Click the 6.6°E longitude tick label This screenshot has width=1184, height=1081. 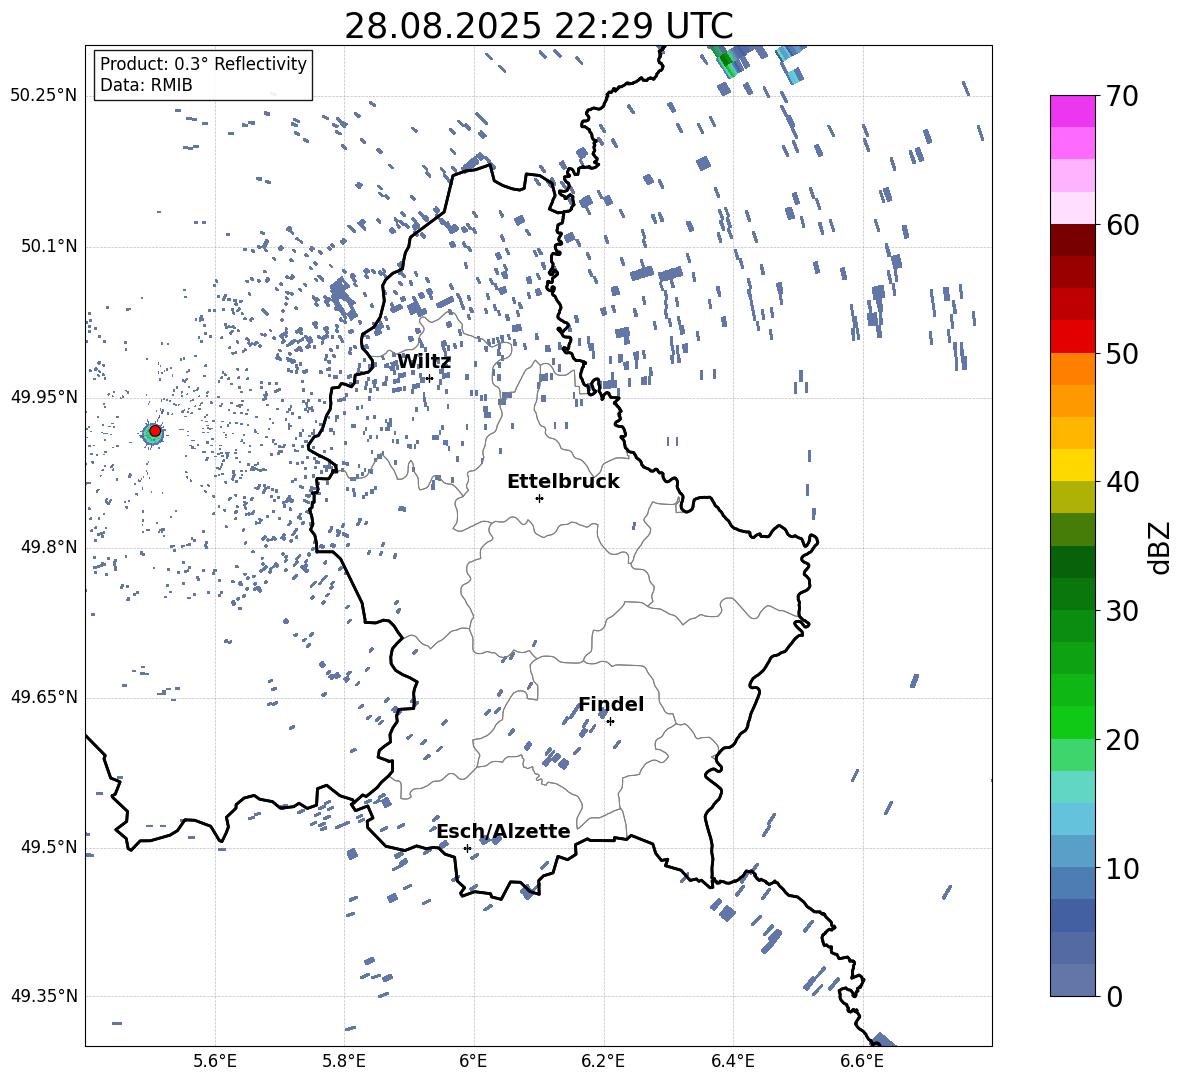point(862,1061)
